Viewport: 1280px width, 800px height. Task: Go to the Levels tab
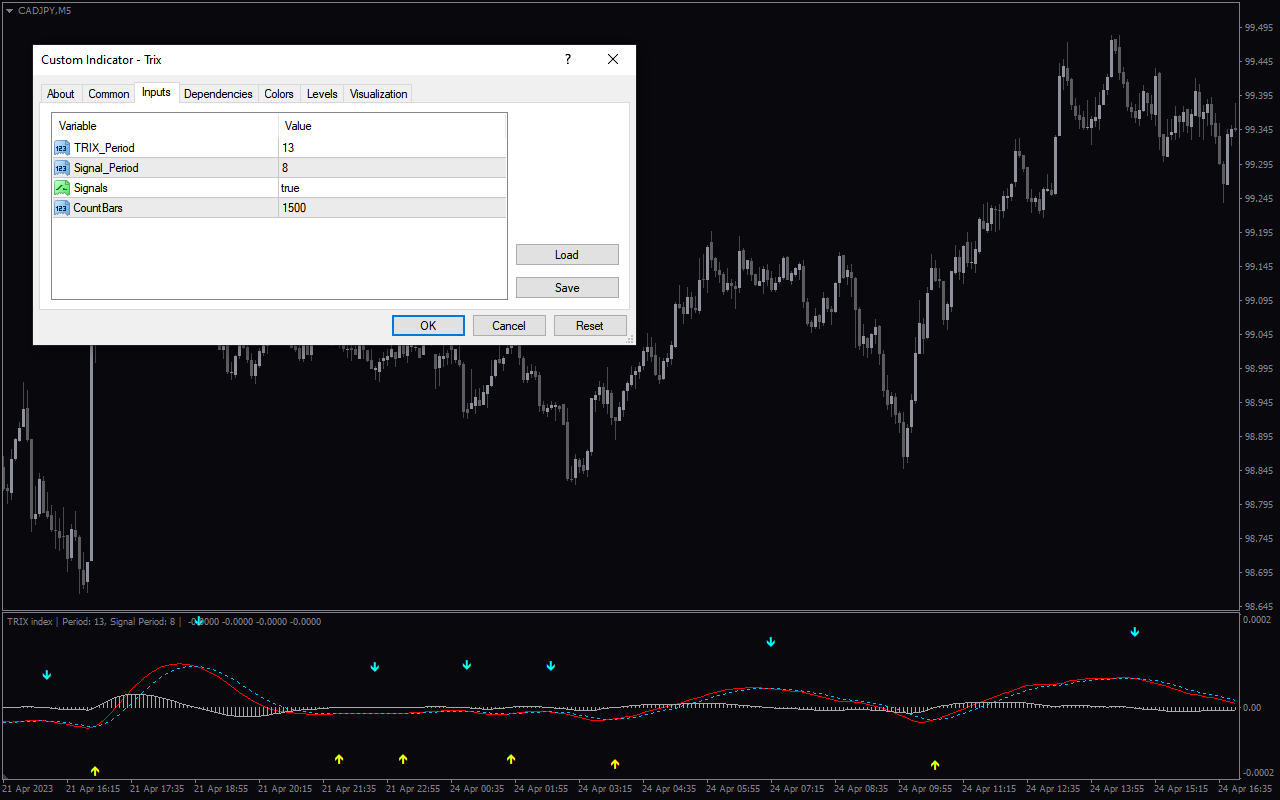point(322,94)
